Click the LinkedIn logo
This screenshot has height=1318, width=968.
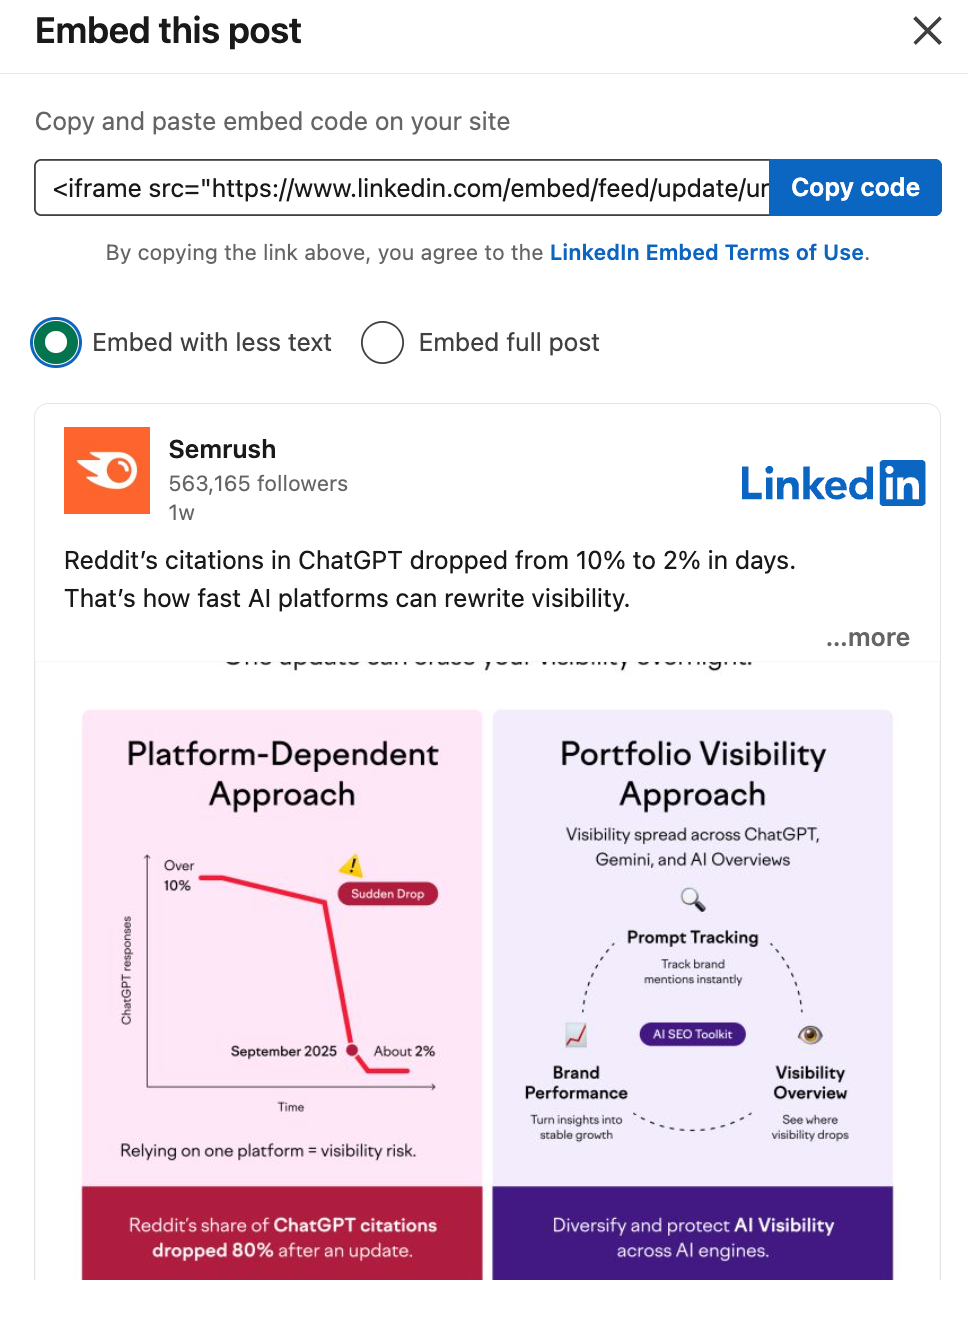[x=832, y=483]
